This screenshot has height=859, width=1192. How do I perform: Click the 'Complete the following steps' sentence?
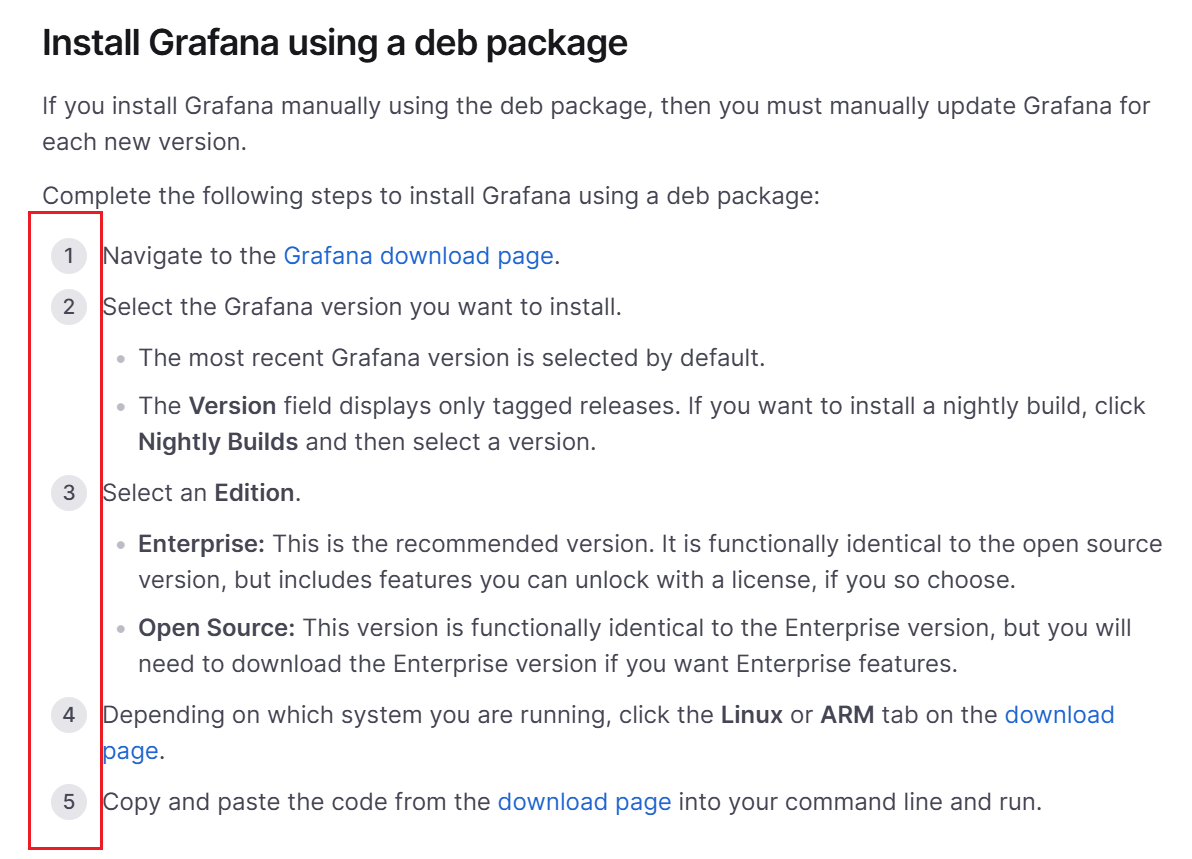coord(430,195)
